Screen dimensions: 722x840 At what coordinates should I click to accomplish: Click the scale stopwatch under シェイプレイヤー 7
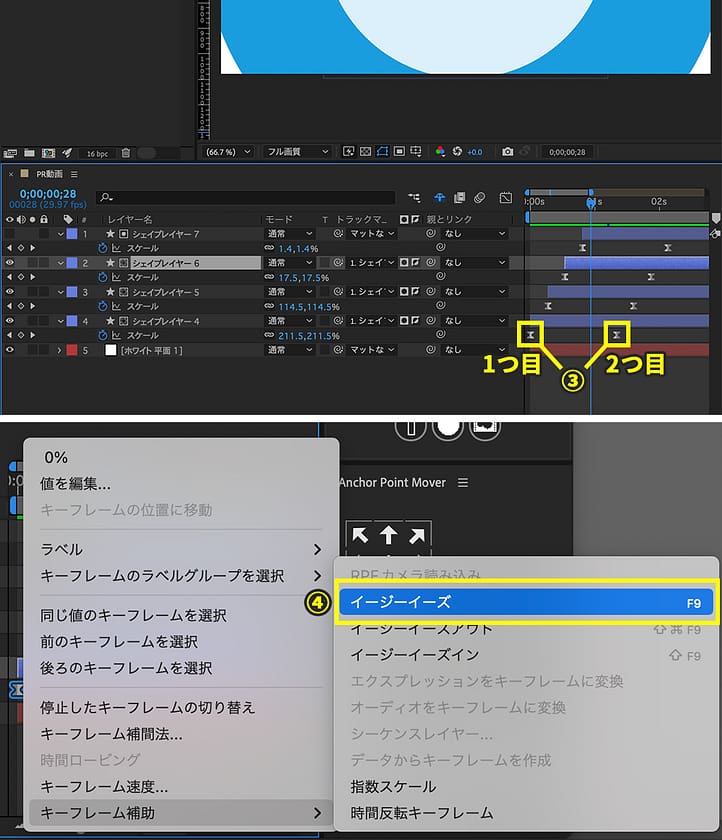click(101, 247)
